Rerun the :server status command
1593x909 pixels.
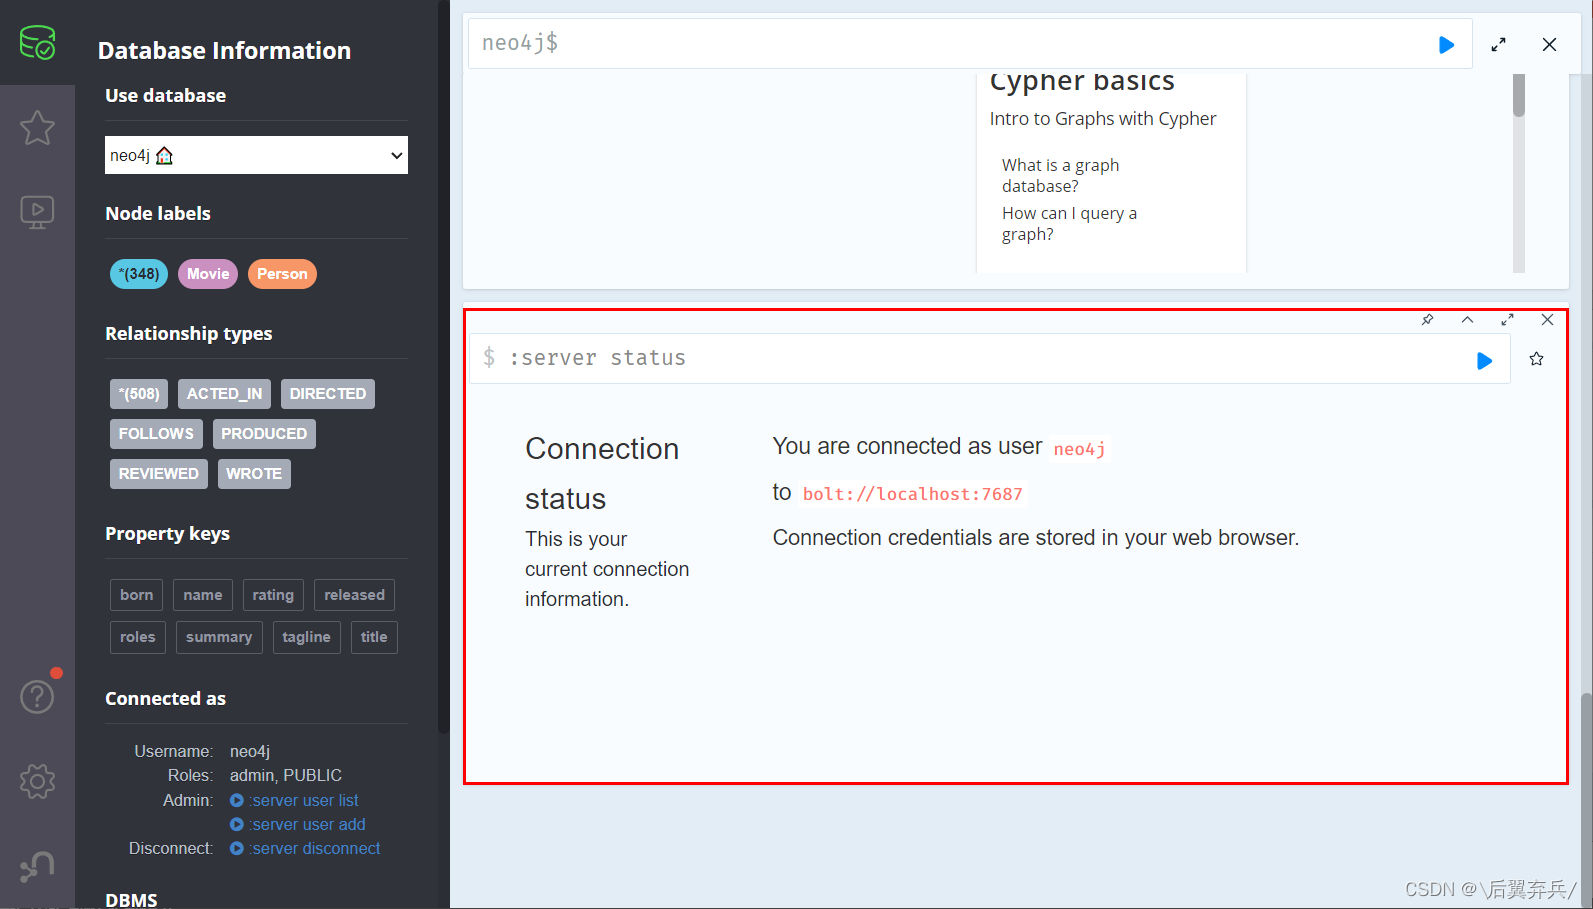click(1484, 360)
